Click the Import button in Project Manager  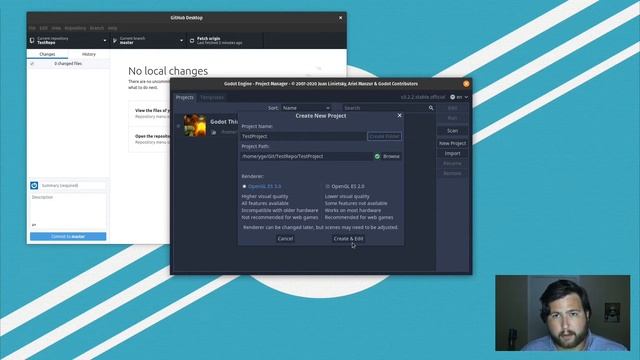452,153
